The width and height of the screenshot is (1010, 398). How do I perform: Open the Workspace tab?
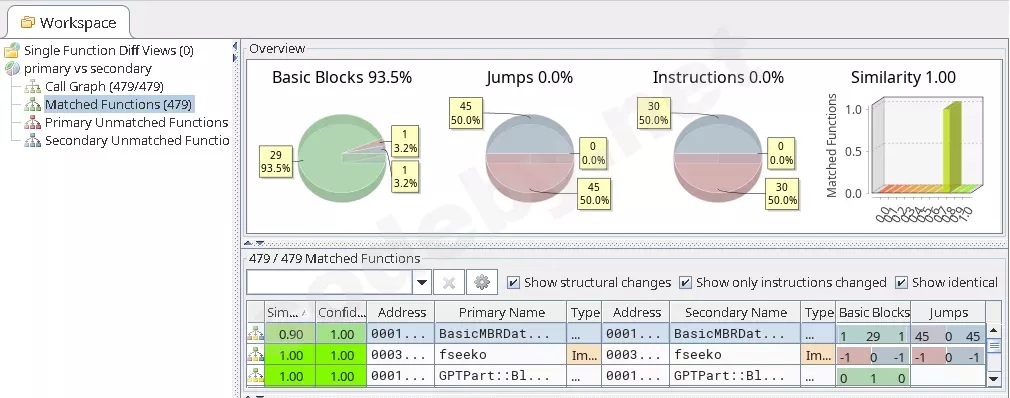(x=68, y=23)
